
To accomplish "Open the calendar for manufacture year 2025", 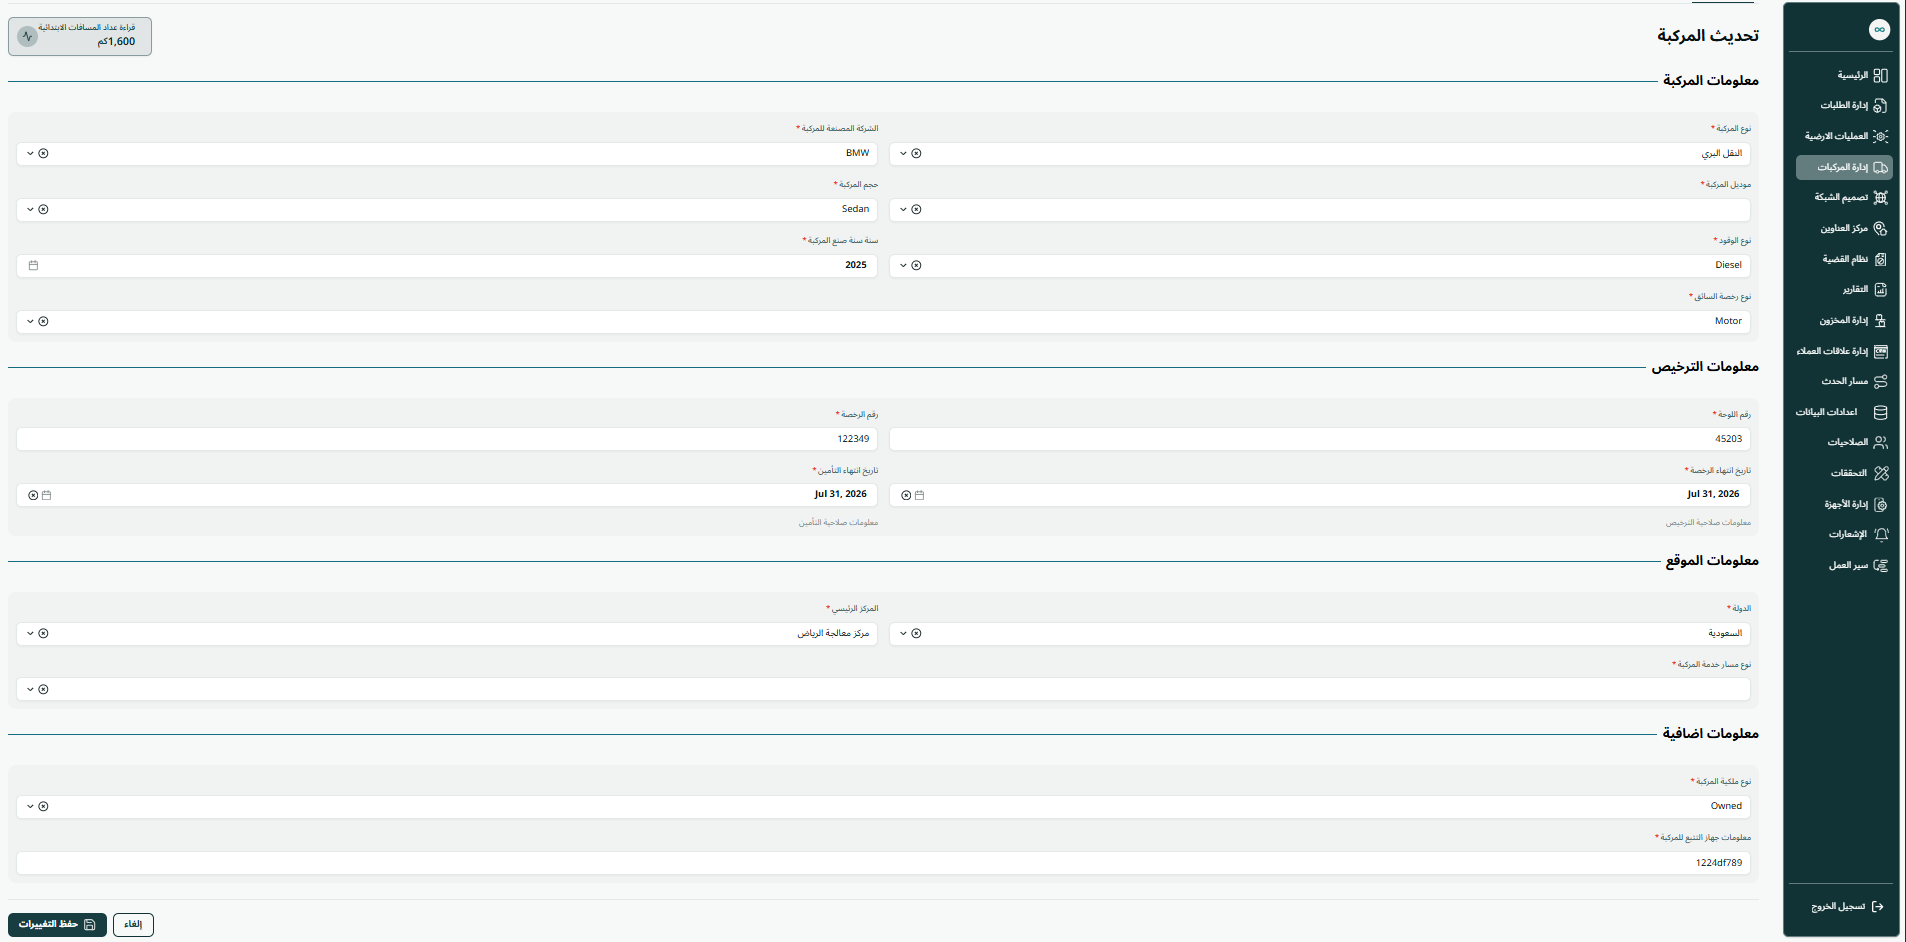I will [33, 265].
